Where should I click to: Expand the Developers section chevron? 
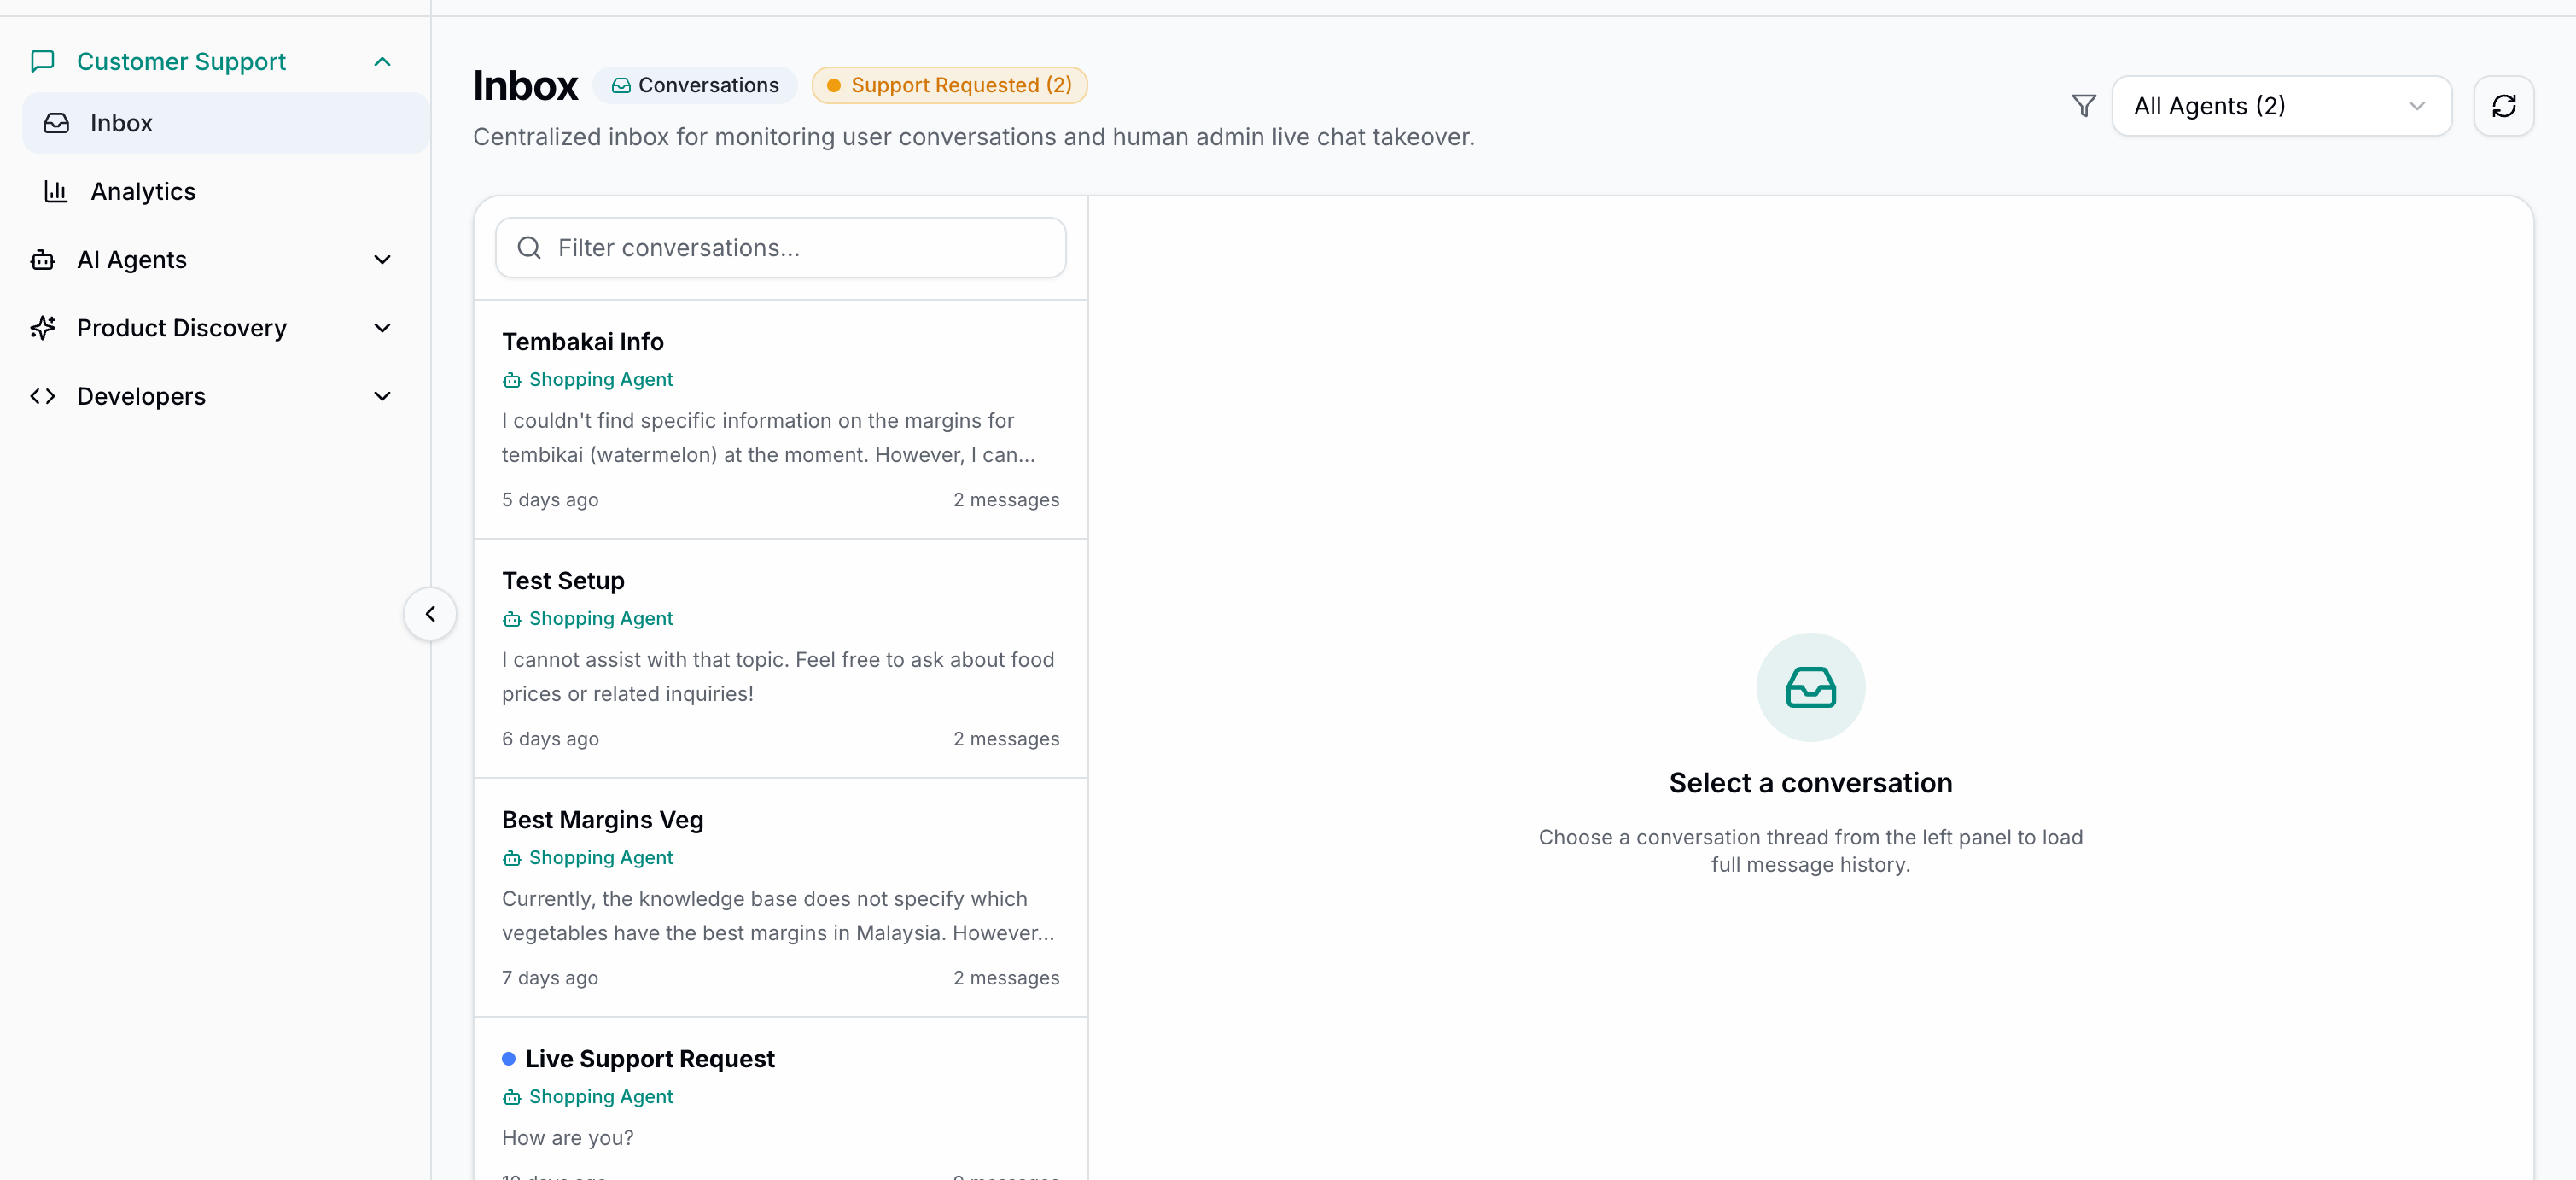click(x=382, y=396)
